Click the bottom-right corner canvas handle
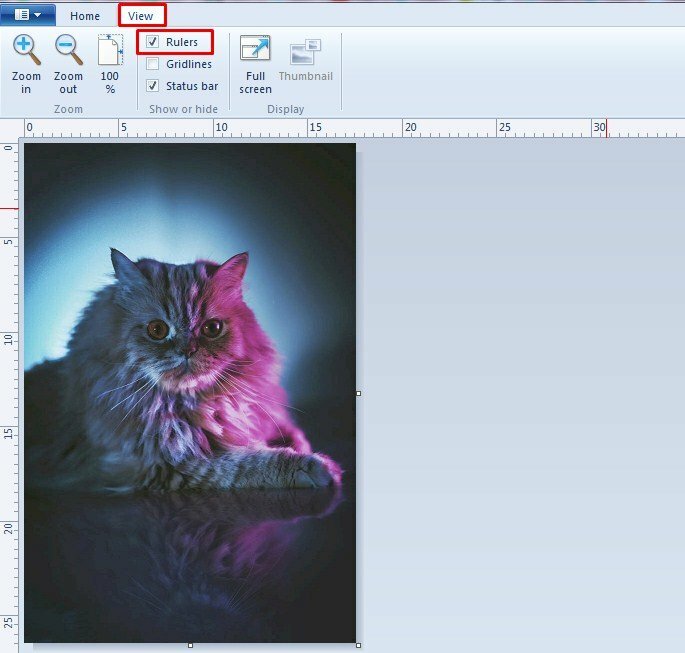Screen dimensions: 685x653 (358, 645)
